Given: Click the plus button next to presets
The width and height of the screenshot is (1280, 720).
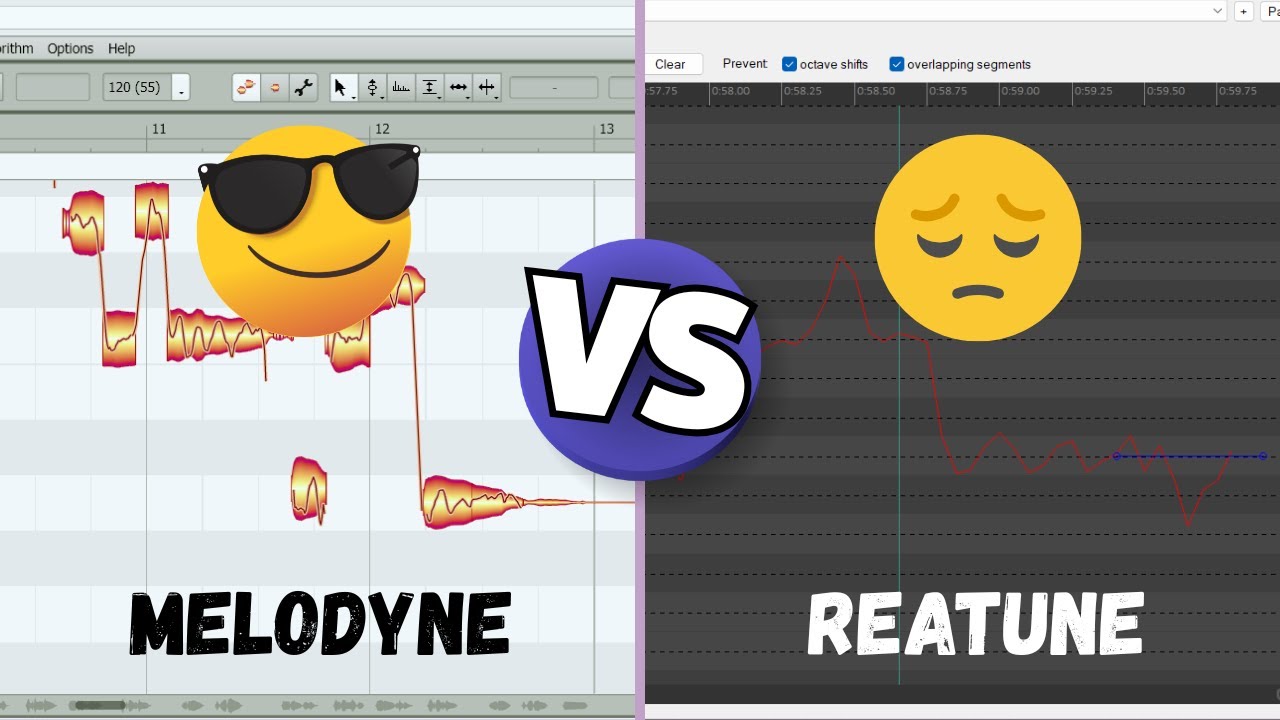Looking at the screenshot, I should 1244,11.
